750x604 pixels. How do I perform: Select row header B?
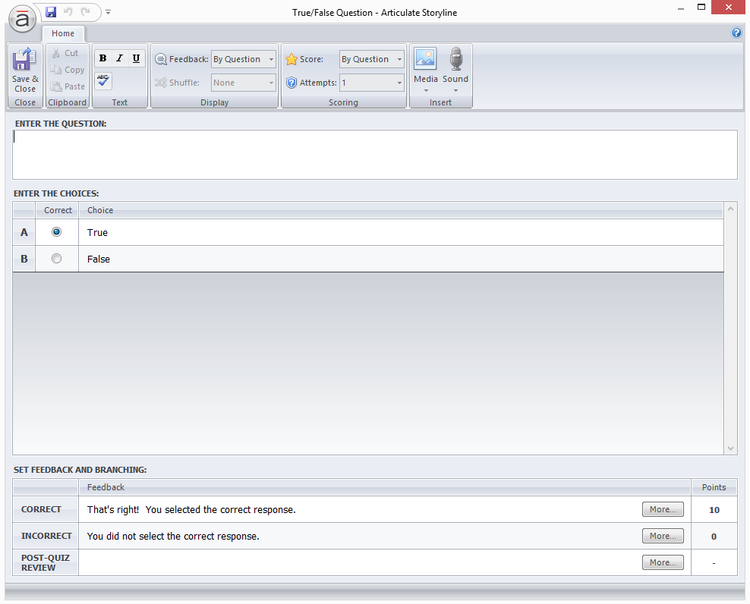24,259
